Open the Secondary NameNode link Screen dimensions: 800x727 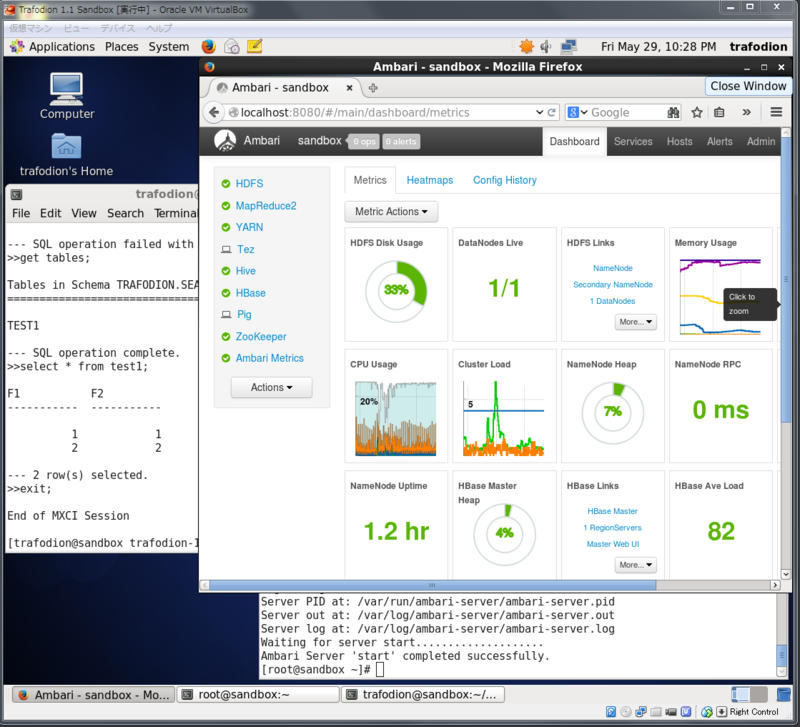(x=613, y=285)
